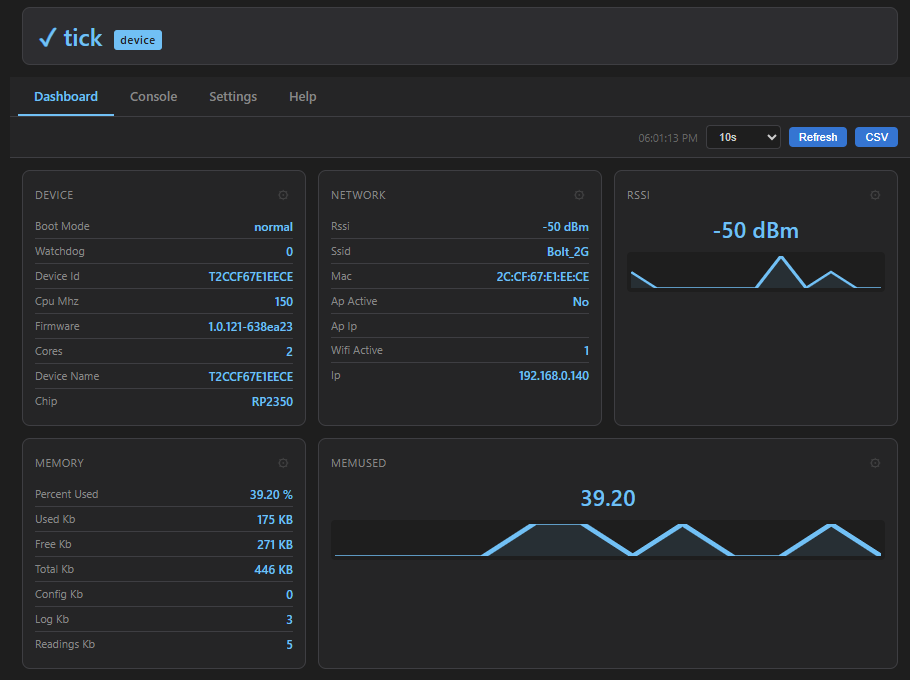
Task: Download data with the CSV button
Action: point(876,137)
